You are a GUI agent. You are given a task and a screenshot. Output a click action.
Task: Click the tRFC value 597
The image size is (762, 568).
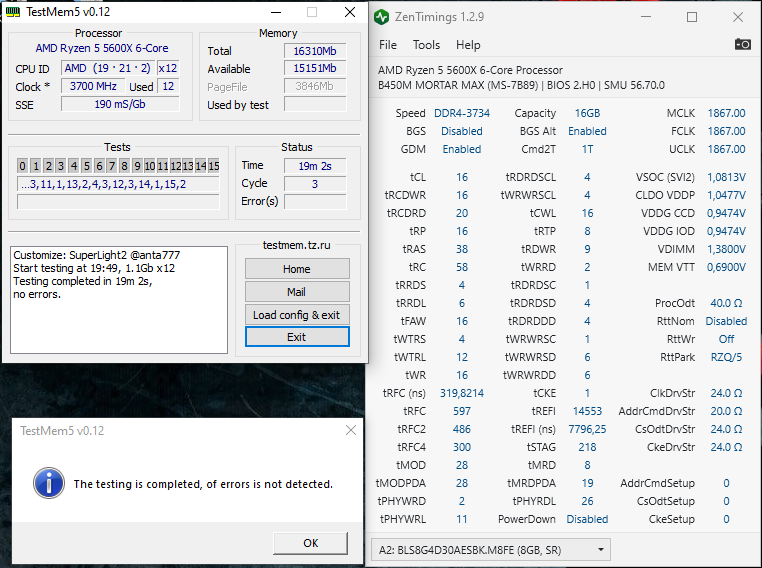coord(462,411)
